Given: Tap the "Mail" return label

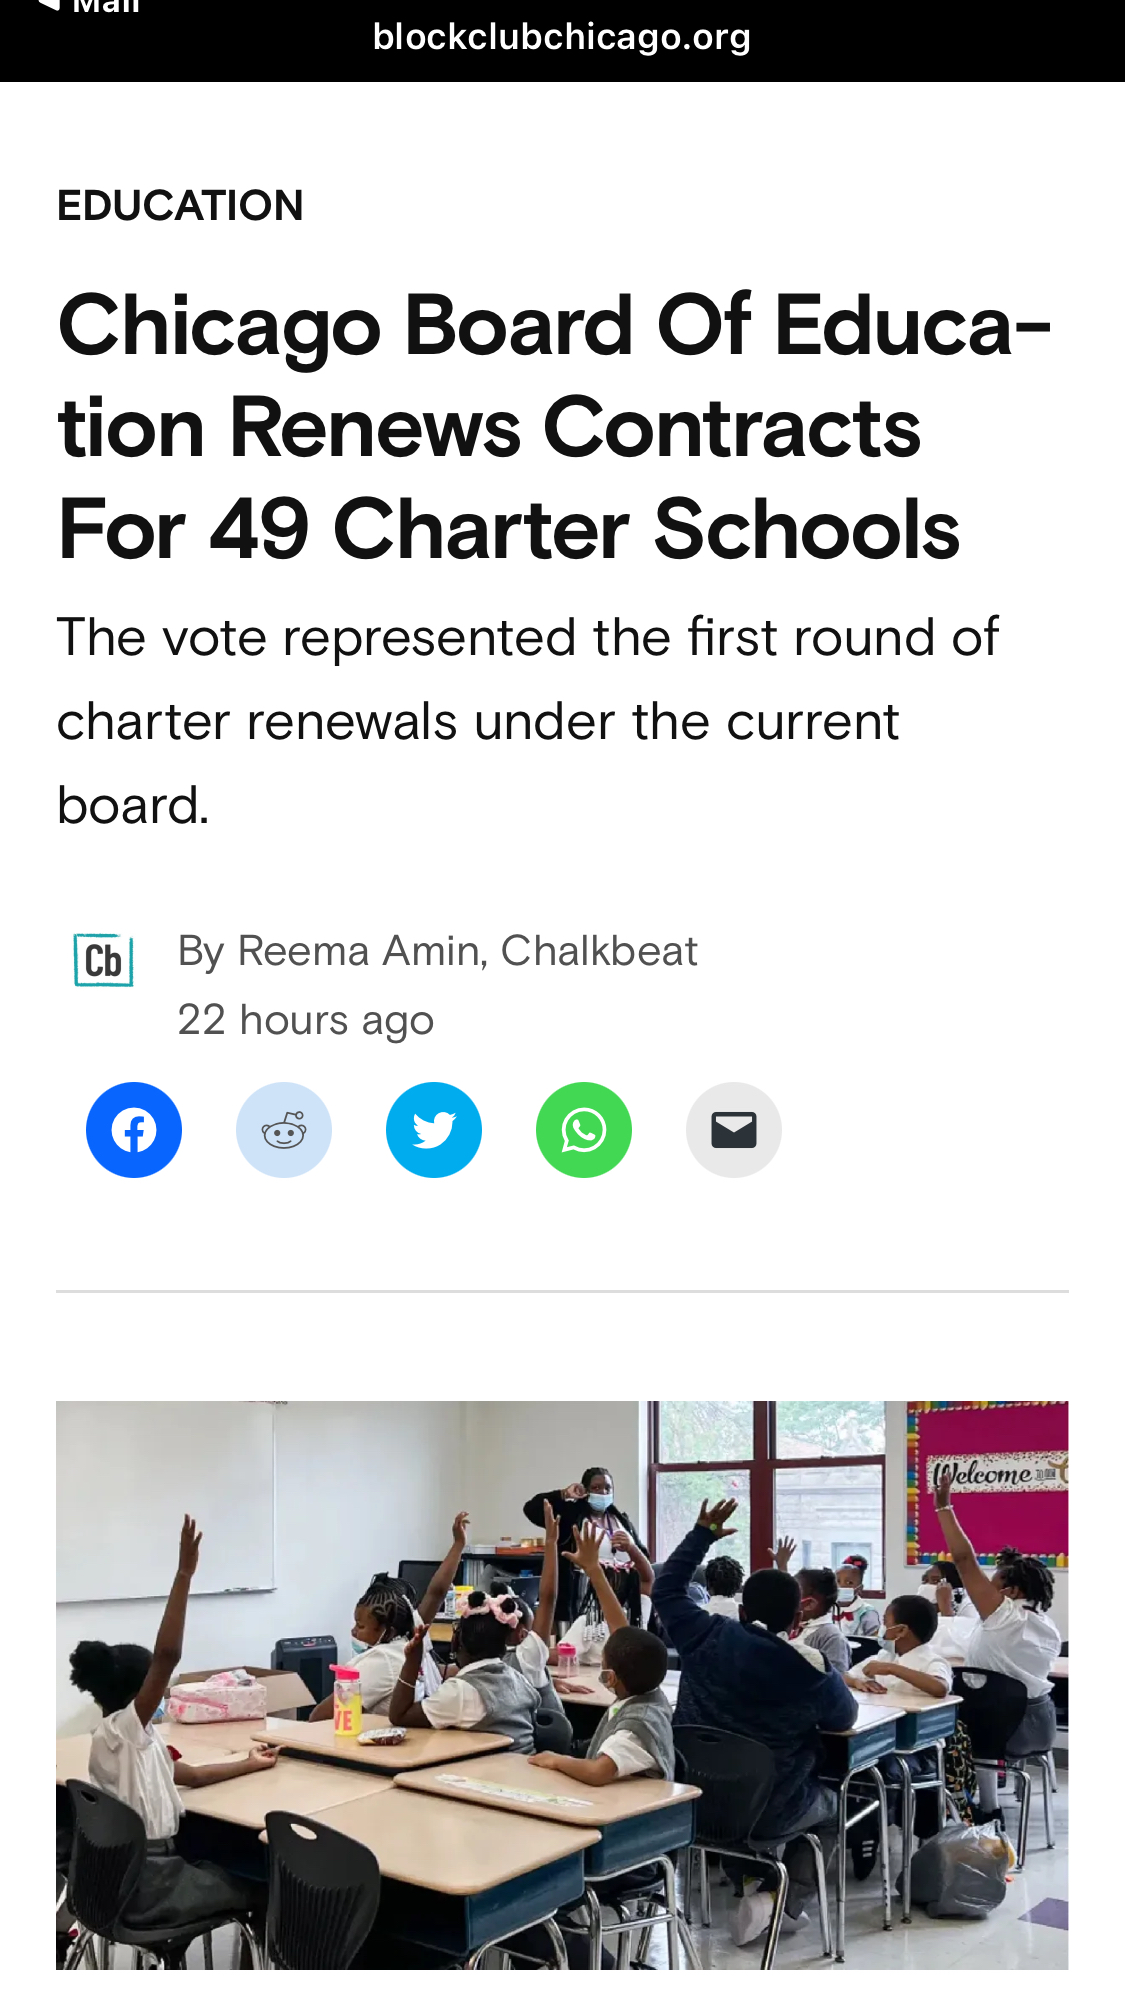Looking at the screenshot, I should [x=106, y=6].
